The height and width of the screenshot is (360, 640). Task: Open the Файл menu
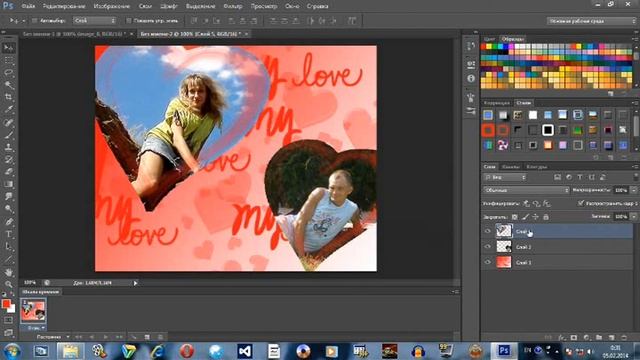click(x=28, y=6)
